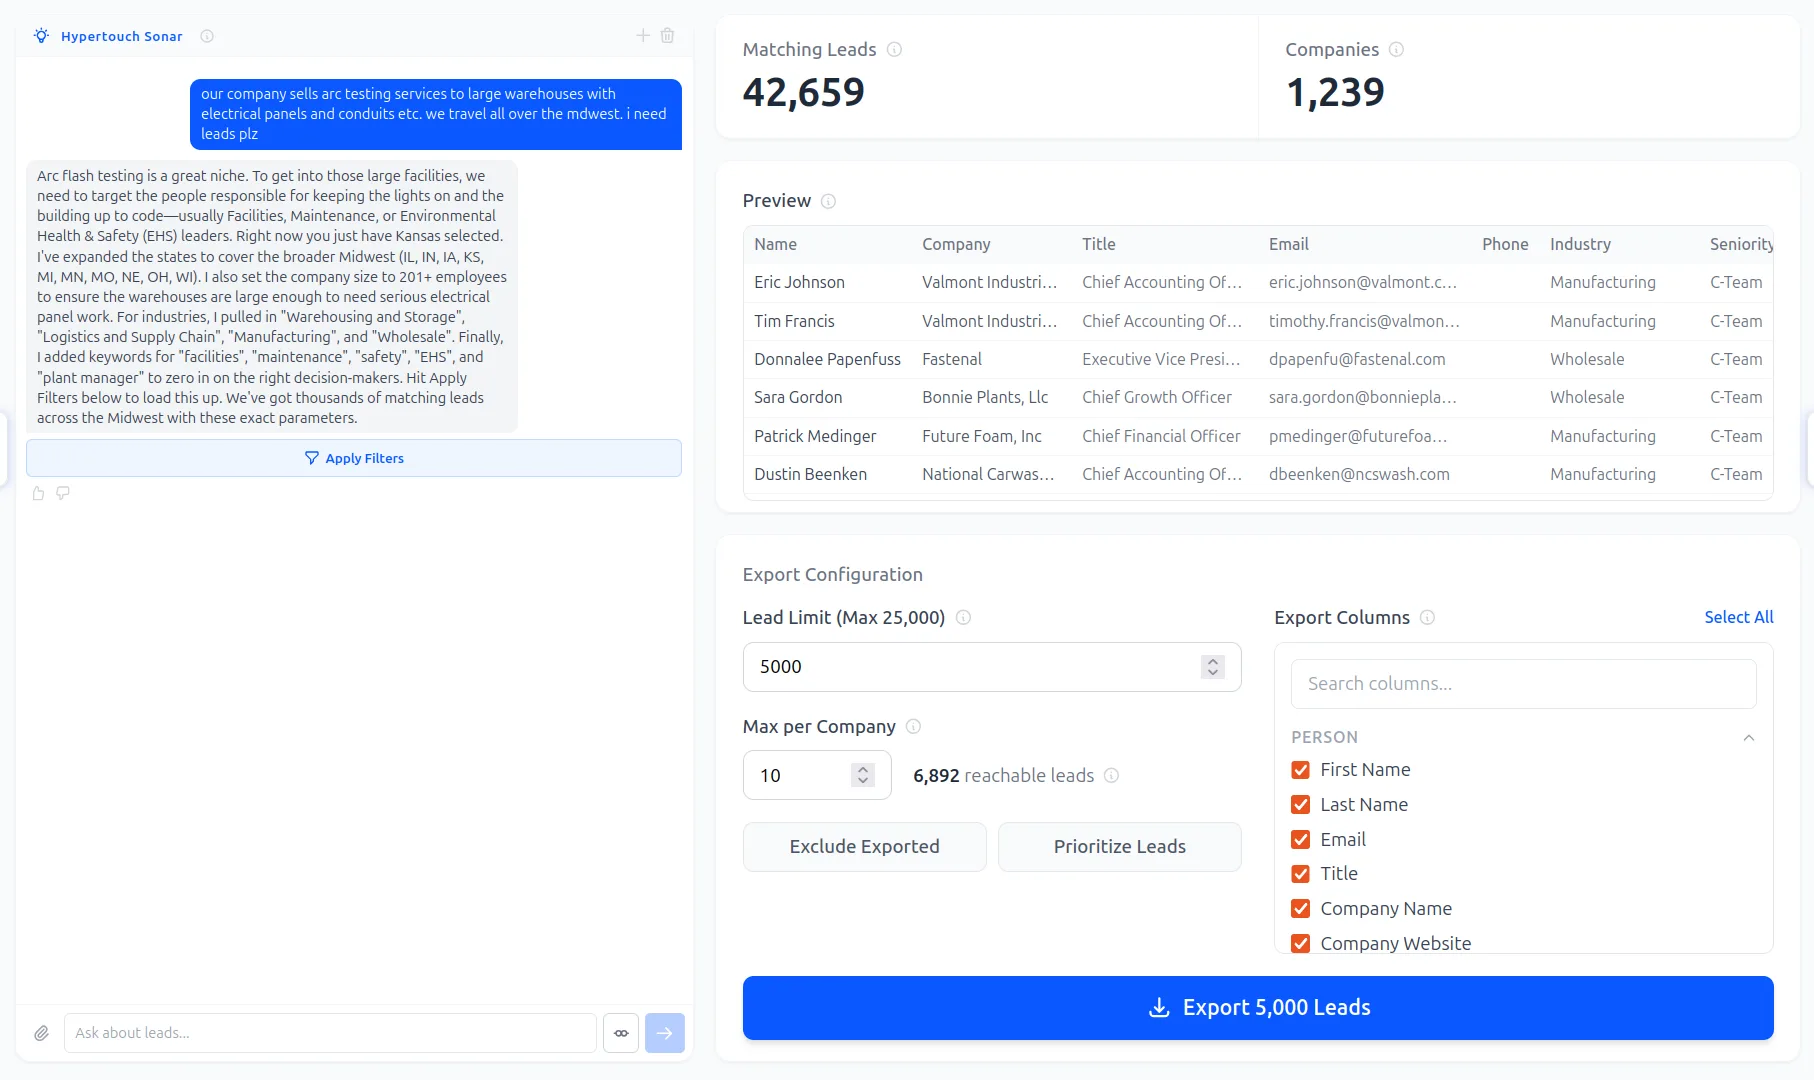Toggle Exclude Exported option
This screenshot has width=1814, height=1080.
point(864,847)
